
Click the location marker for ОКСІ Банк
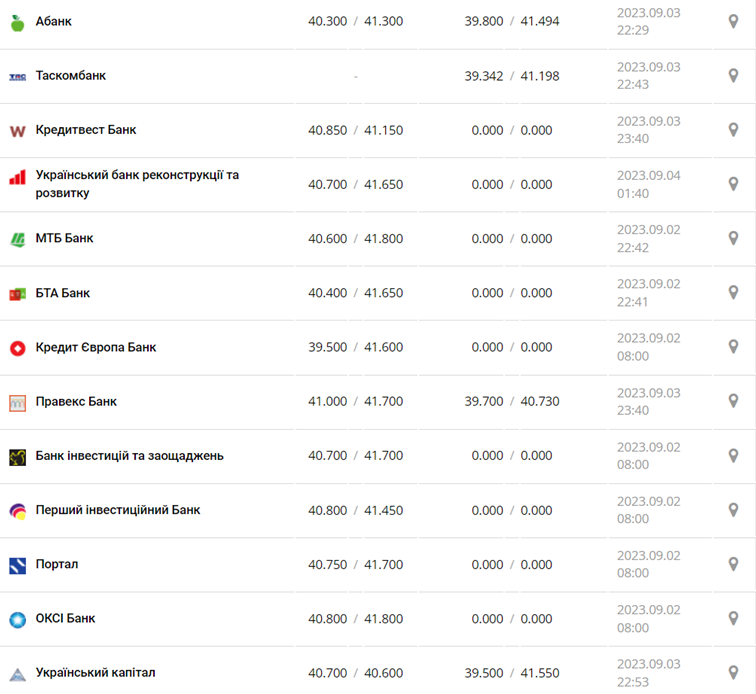point(733,618)
